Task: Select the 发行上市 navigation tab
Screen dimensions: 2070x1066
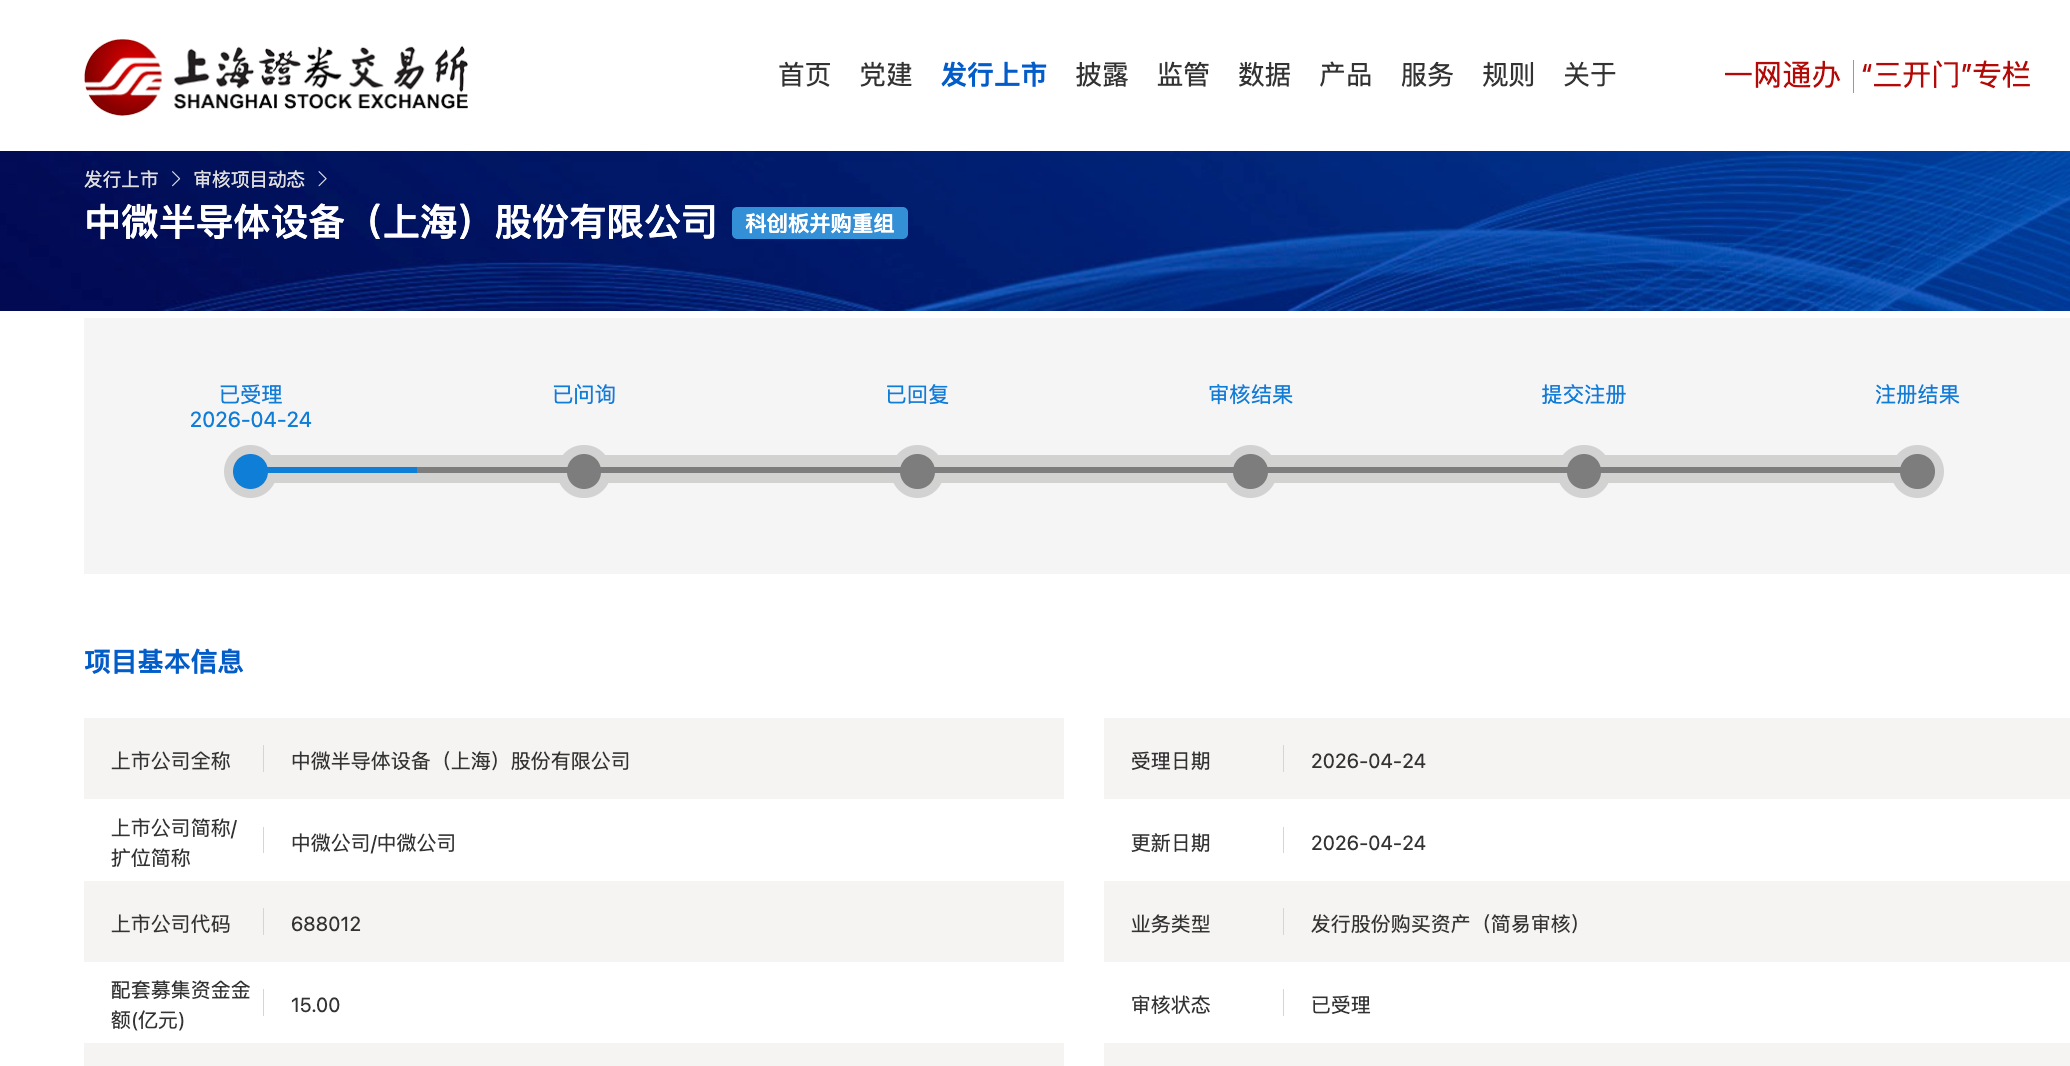Action: click(x=993, y=75)
